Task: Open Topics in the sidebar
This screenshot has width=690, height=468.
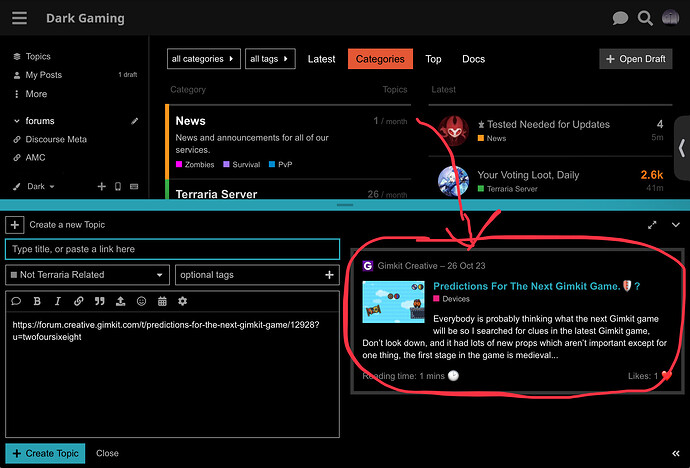Action: click(38, 56)
